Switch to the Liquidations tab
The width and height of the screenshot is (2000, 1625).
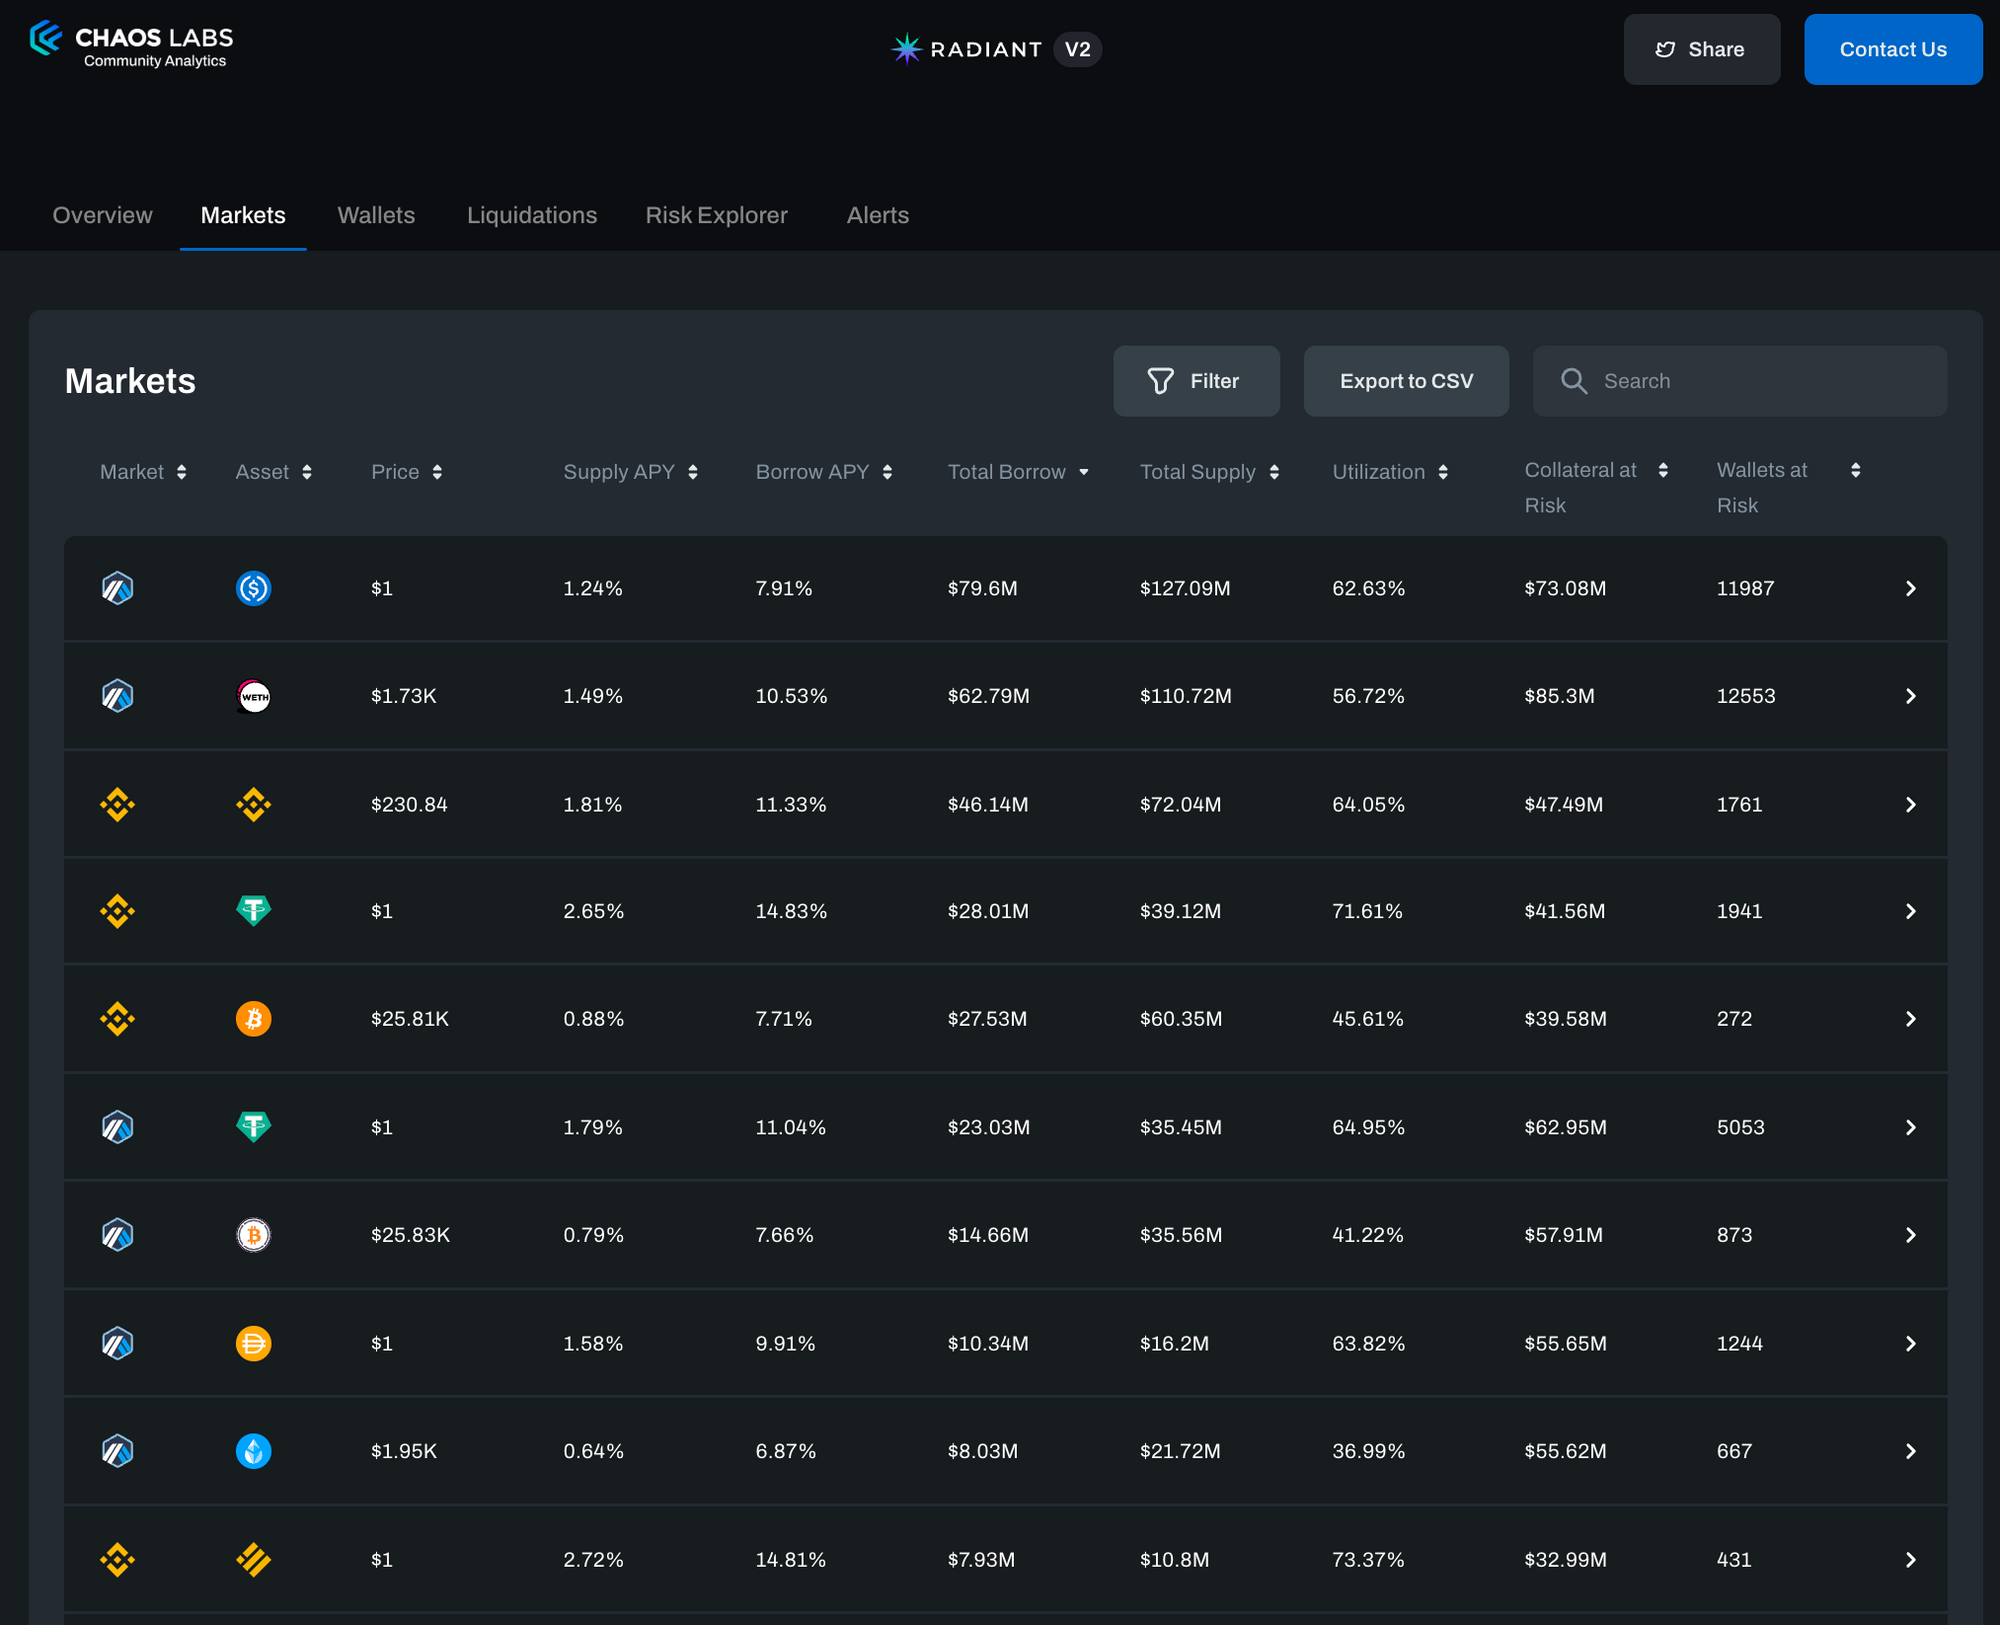(532, 215)
